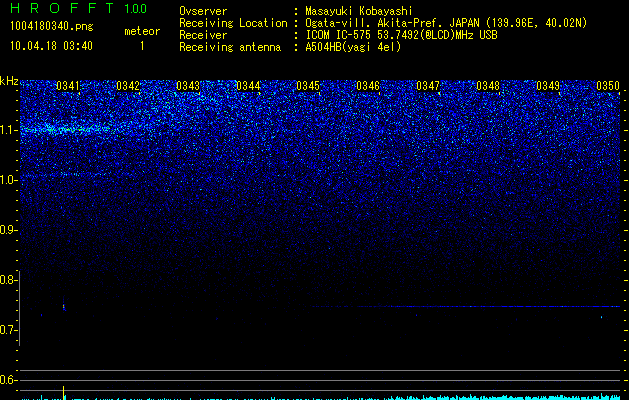Click the word meteor
Image resolution: width=629 pixels, height=400 pixels.
click(142, 31)
